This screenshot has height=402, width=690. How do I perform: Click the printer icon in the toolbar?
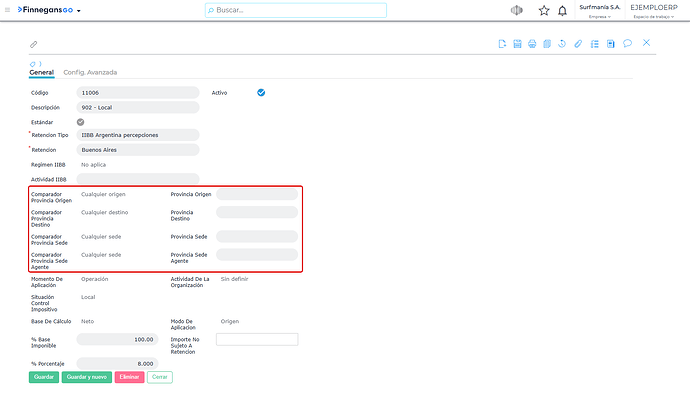click(532, 44)
